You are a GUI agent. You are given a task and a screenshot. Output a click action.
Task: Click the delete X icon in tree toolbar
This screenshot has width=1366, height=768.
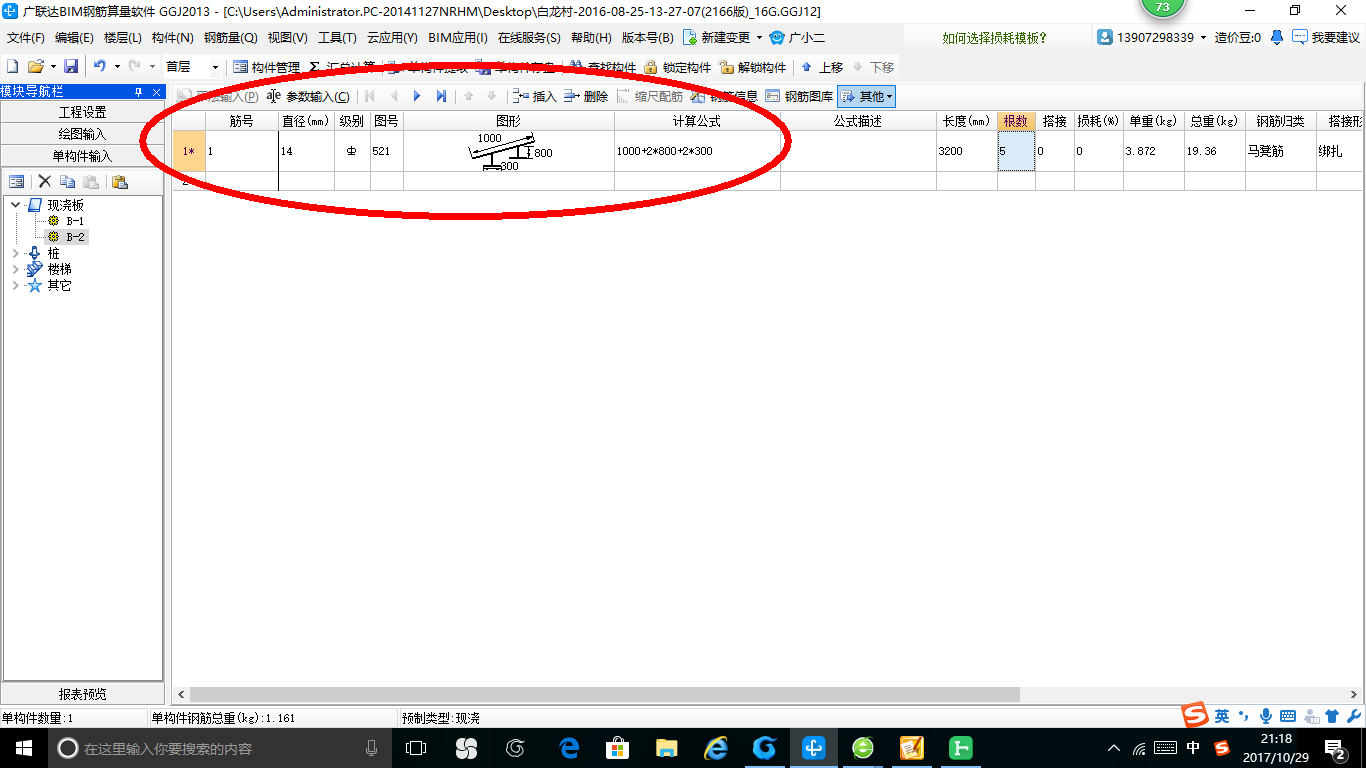click(x=45, y=182)
